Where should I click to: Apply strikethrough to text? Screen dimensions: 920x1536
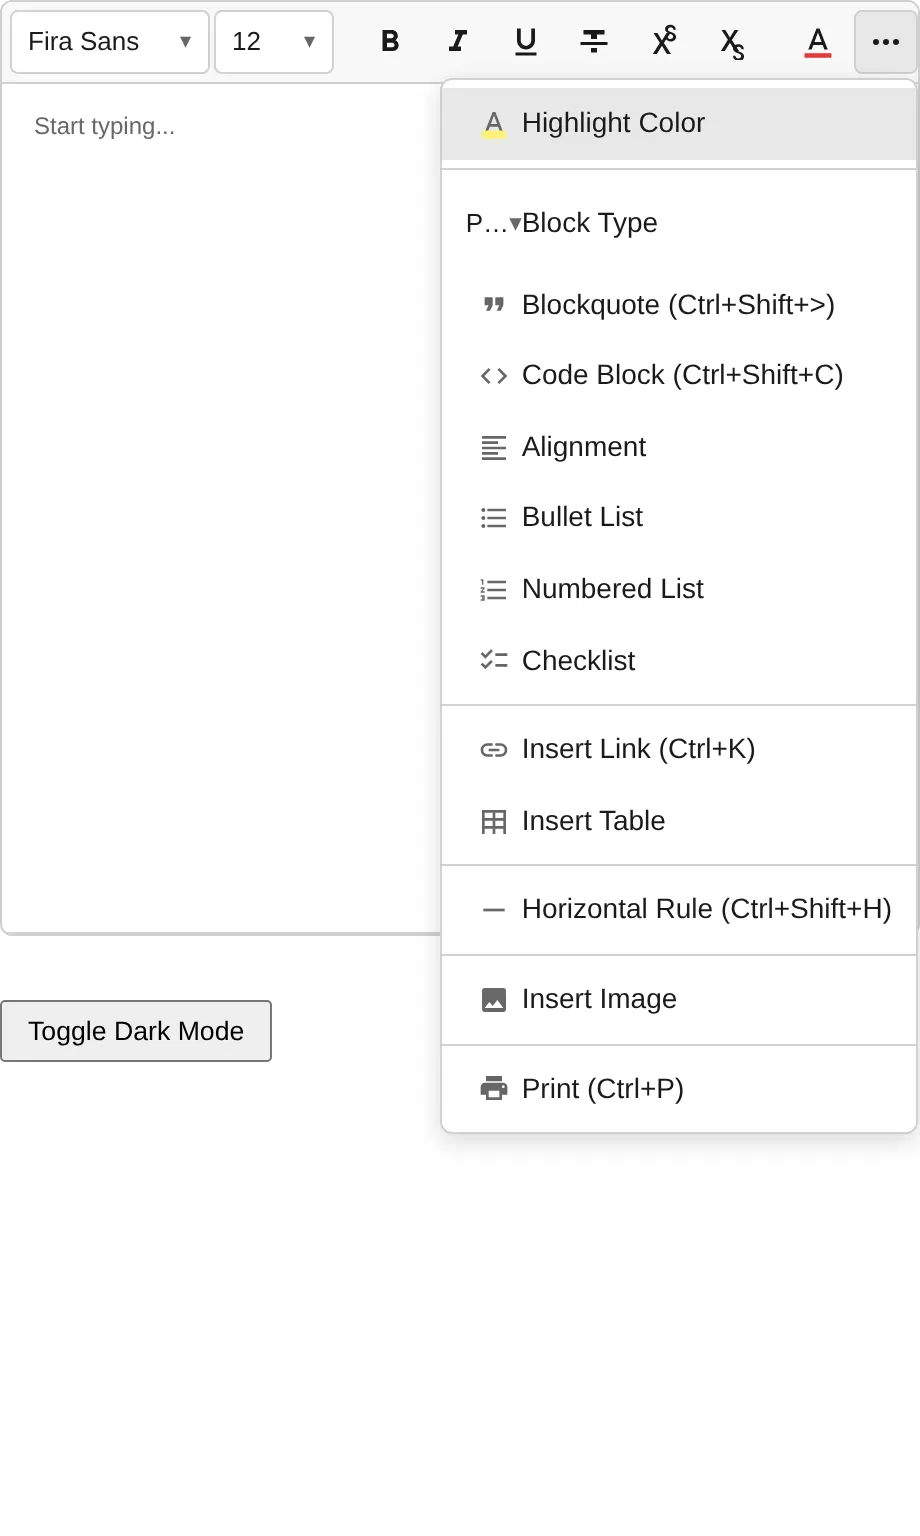point(594,41)
